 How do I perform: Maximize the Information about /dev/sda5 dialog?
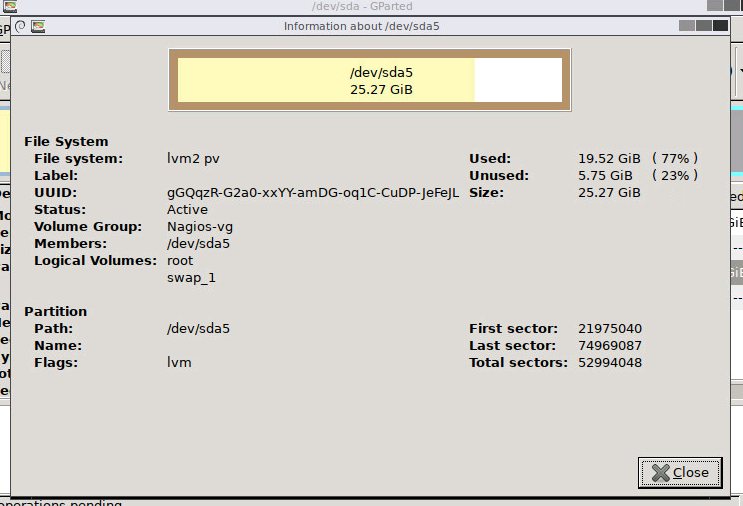[x=703, y=26]
